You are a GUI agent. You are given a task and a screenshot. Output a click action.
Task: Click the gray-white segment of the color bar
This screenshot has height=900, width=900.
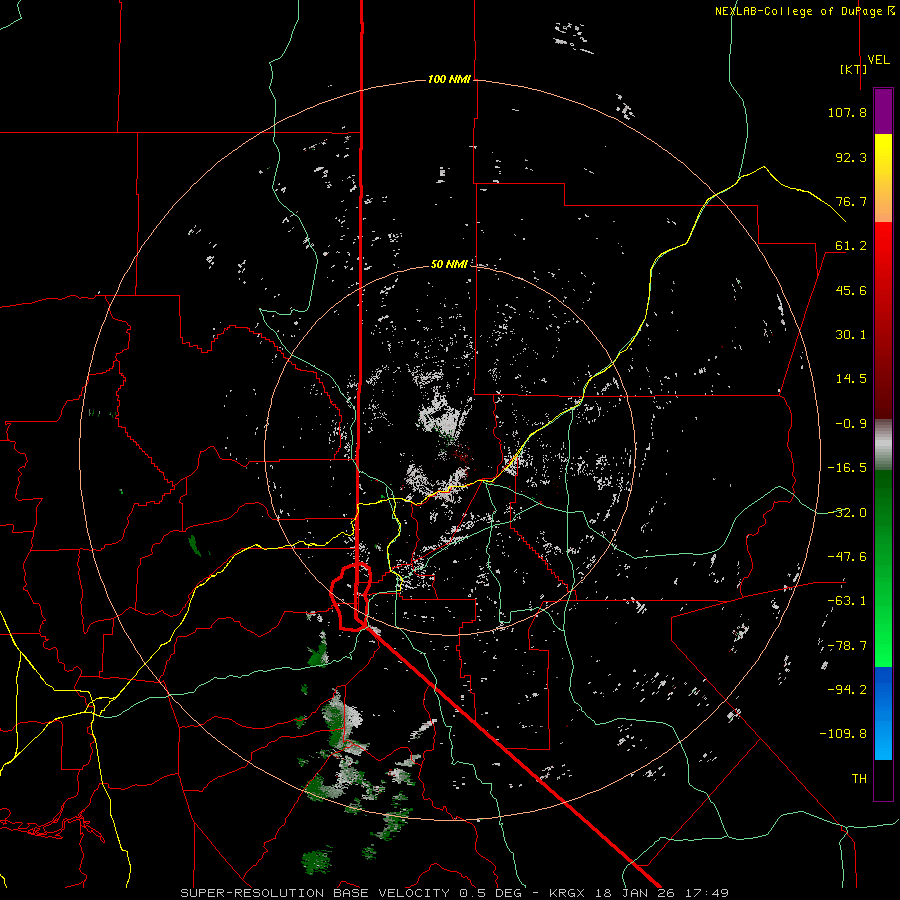883,445
